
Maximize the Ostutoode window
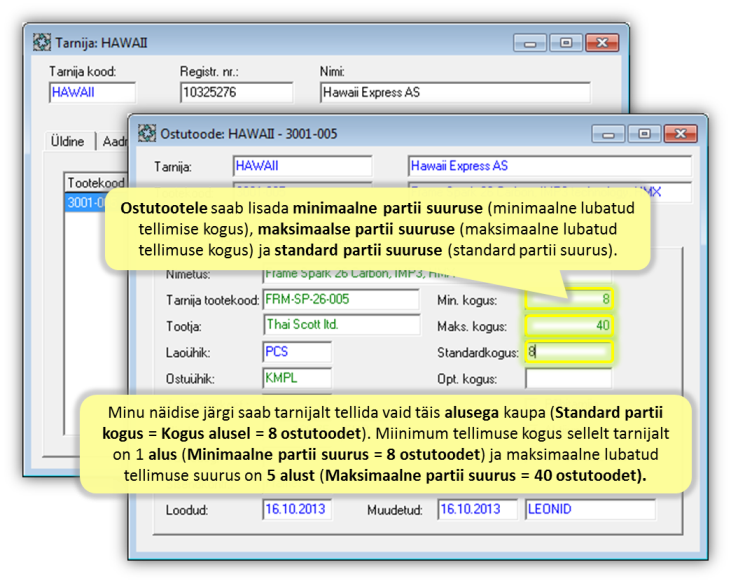tap(644, 134)
